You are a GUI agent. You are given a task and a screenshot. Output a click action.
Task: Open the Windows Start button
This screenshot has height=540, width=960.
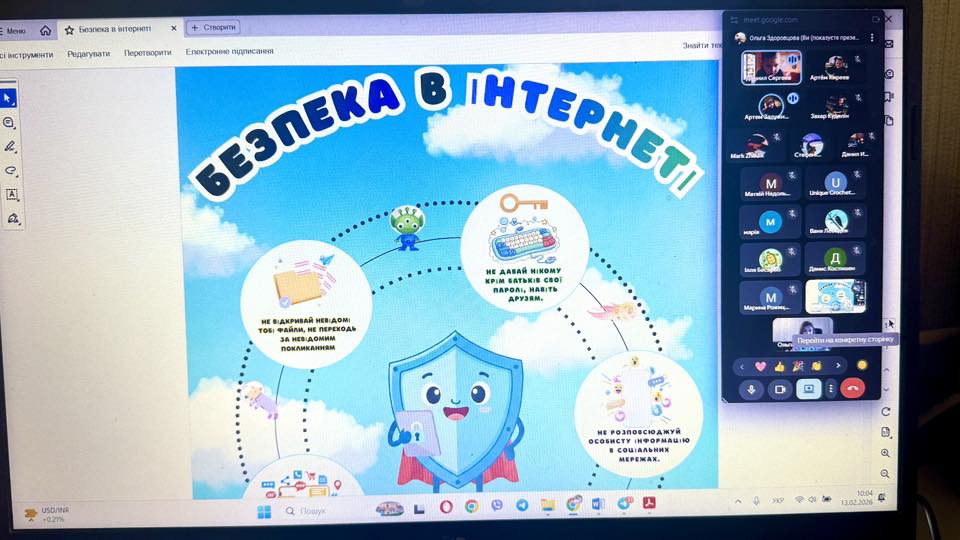(264, 511)
